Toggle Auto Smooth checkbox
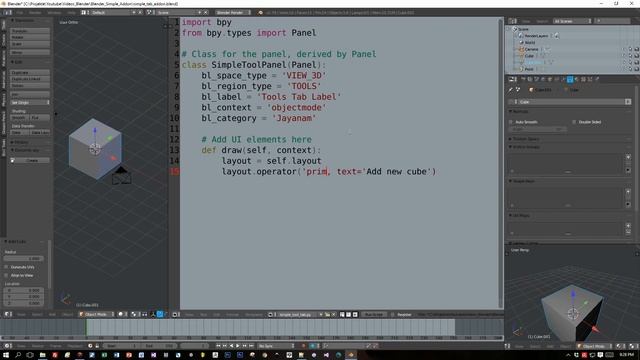Screen dimensions: 640x360 tap(511, 122)
